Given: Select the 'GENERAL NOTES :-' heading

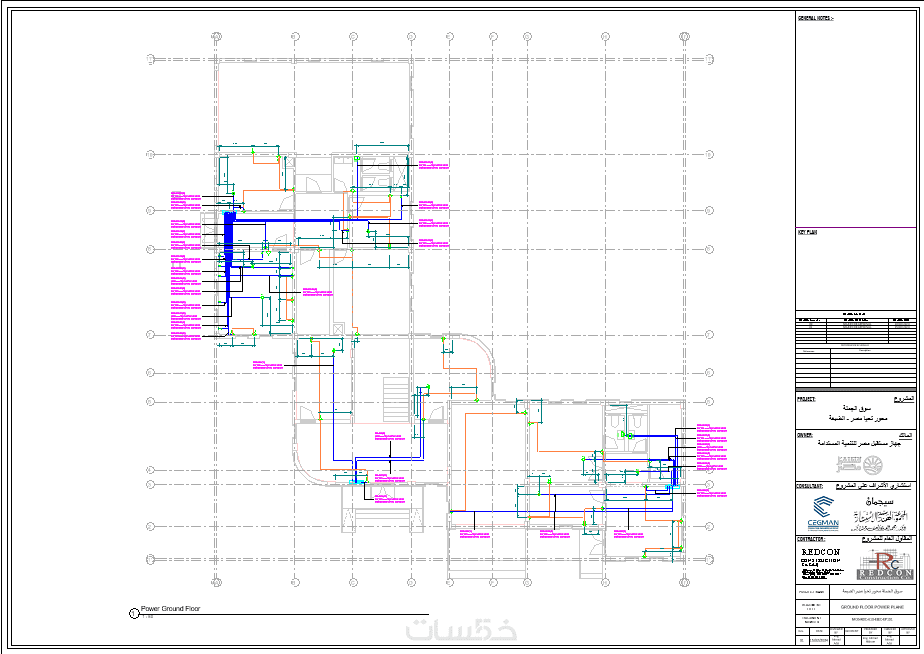Looking at the screenshot, I should click(x=816, y=18).
